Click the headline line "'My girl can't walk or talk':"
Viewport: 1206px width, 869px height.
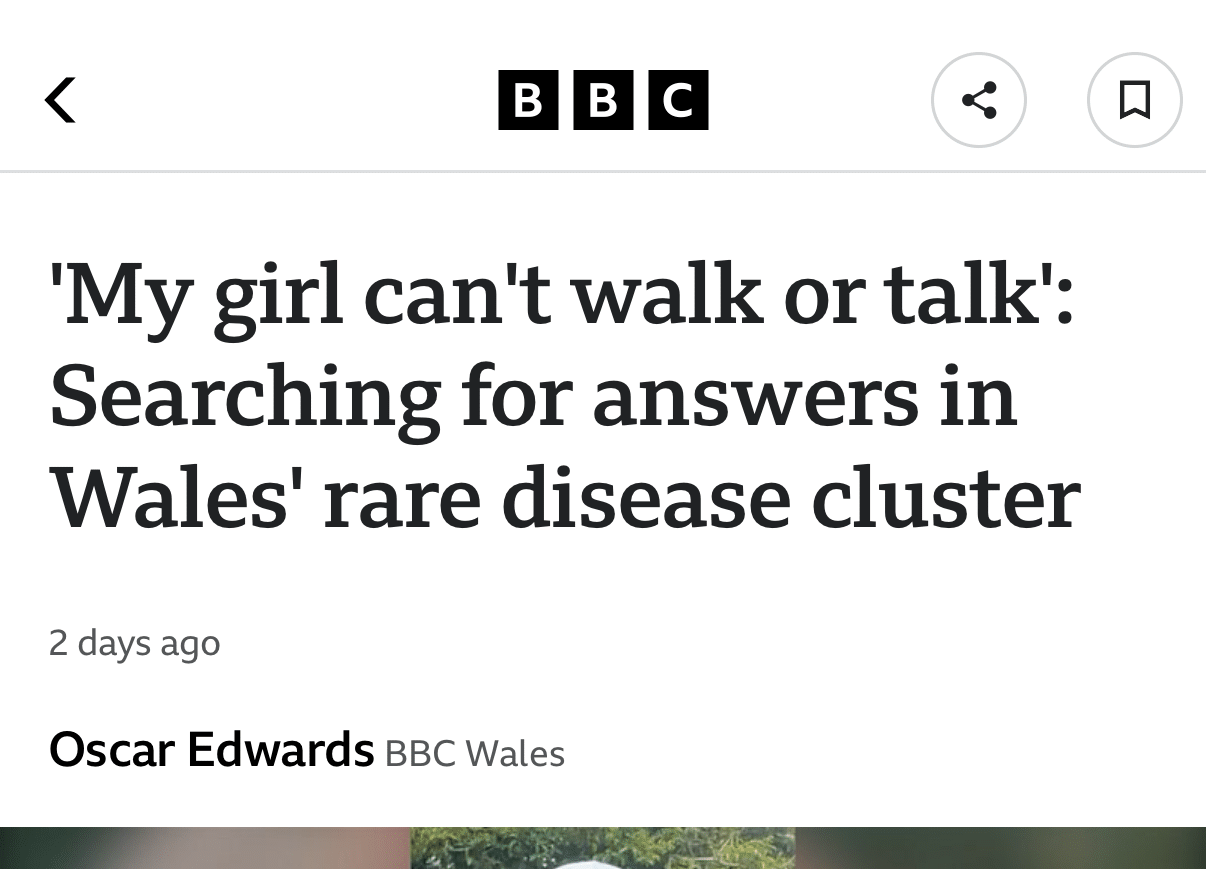561,296
